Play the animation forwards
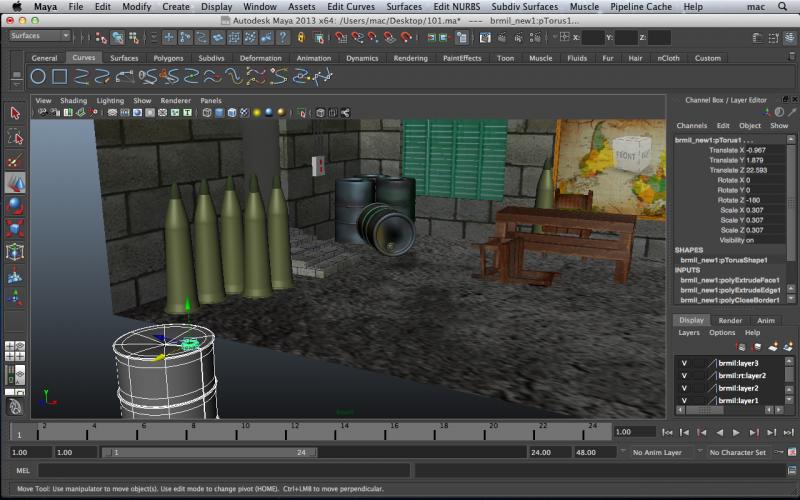The image size is (800, 500). 736,432
